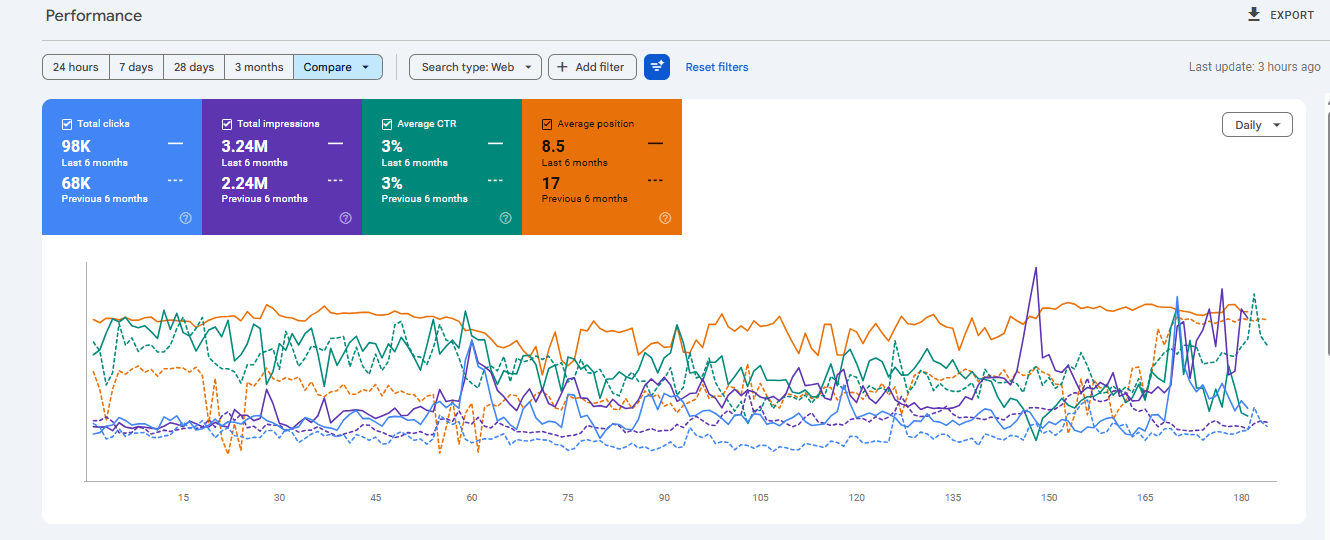Click the Performance heading
The image size is (1330, 540).
click(x=94, y=16)
